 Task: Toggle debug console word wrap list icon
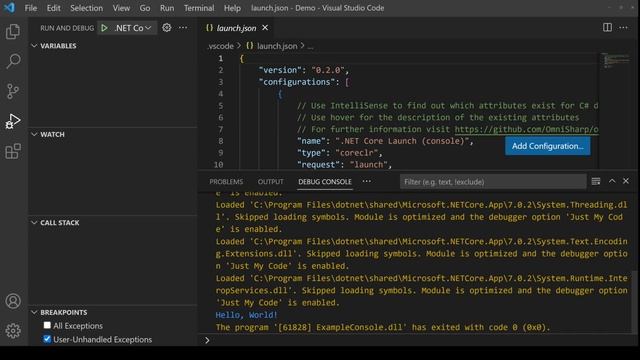coord(596,181)
